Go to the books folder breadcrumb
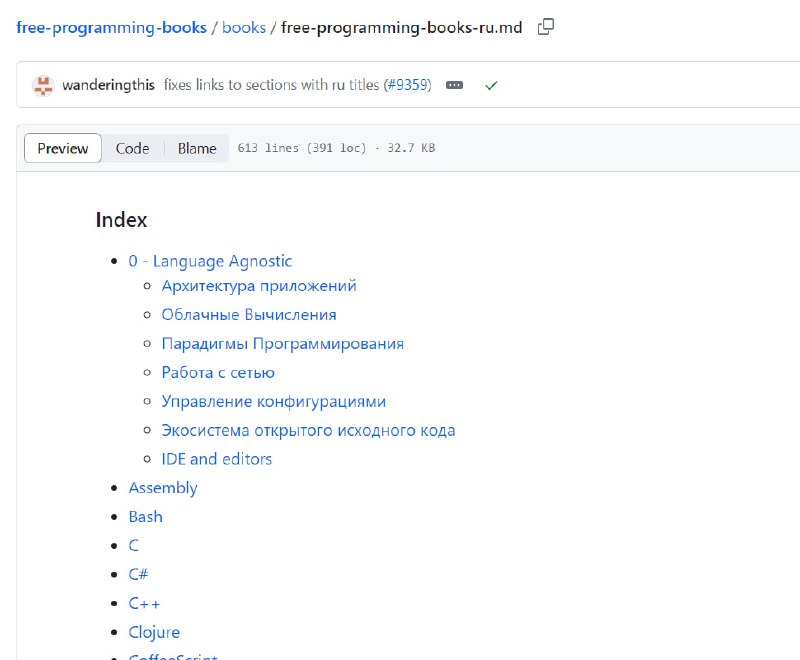This screenshot has height=660, width=800. [244, 27]
